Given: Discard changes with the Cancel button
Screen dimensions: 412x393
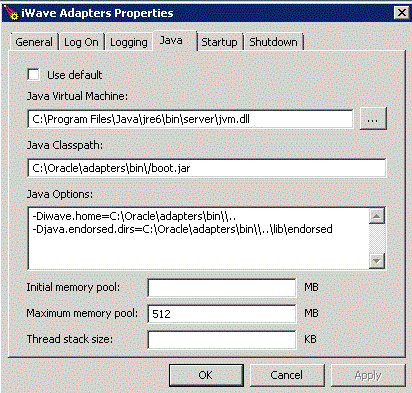Looking at the screenshot, I should [287, 375].
